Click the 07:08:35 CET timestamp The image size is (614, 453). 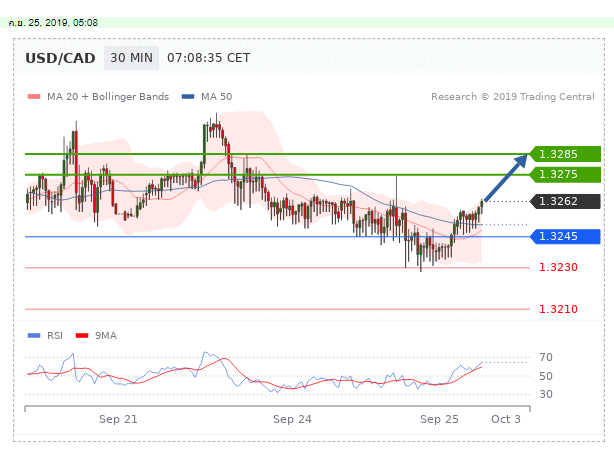[x=208, y=58]
